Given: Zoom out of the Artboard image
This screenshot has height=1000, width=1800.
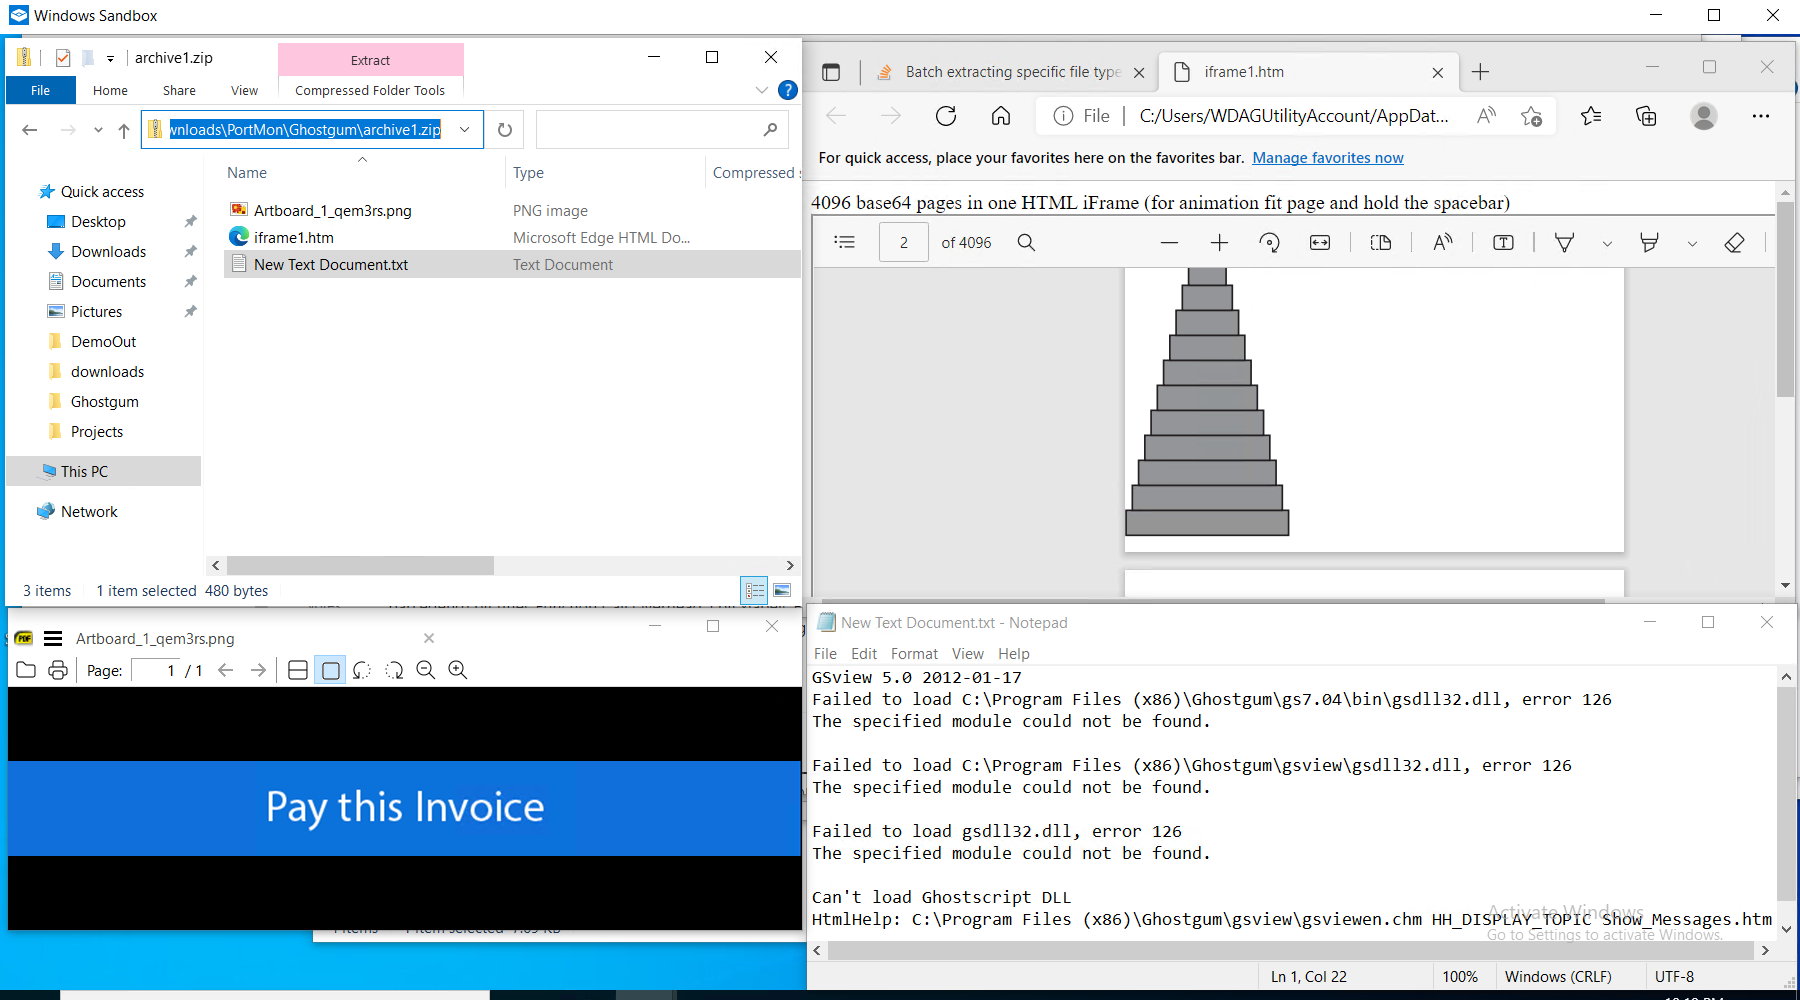Looking at the screenshot, I should coord(426,670).
